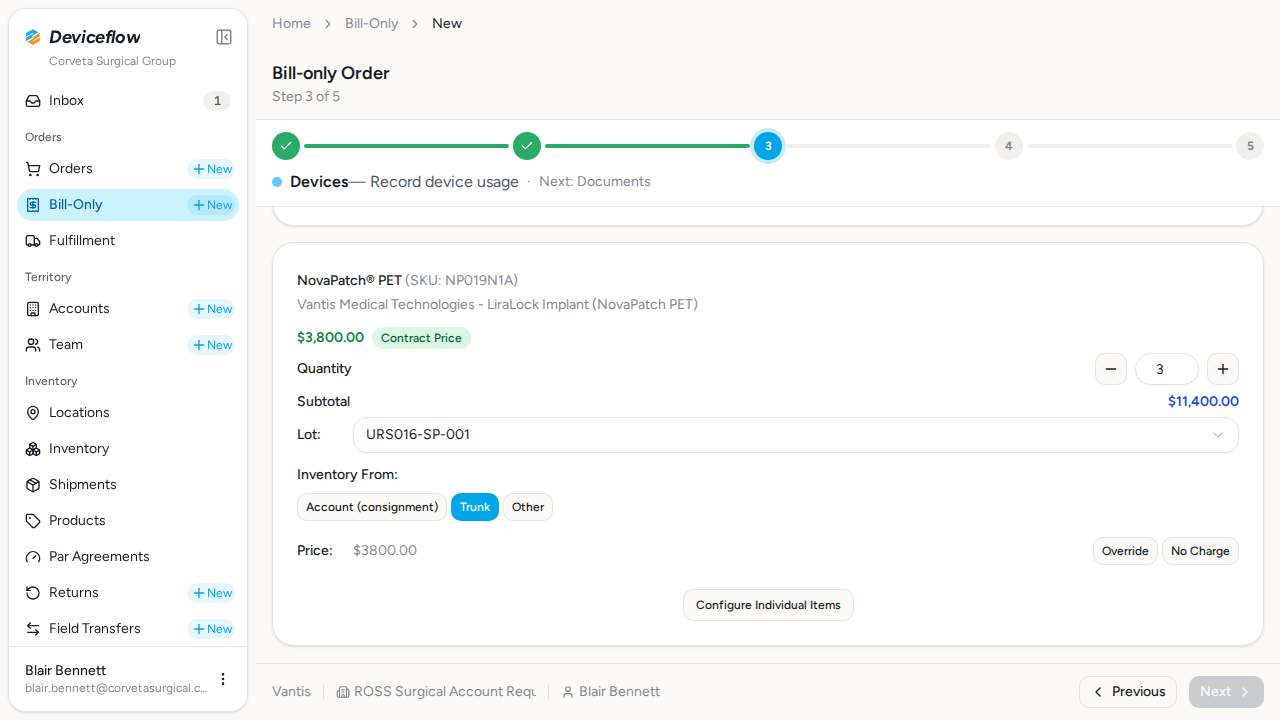Decrease quantity with minus button
The width and height of the screenshot is (1280, 720).
pos(1111,369)
